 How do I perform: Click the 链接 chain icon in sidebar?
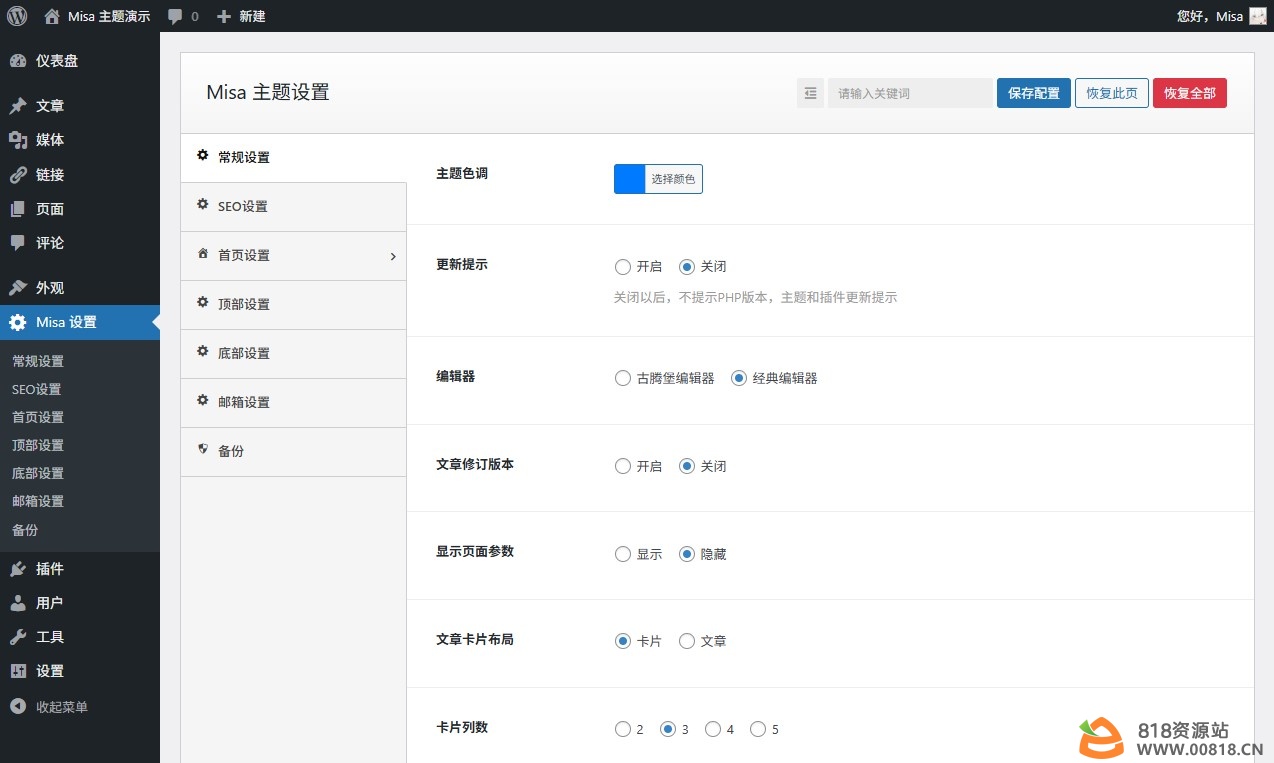click(x=18, y=175)
